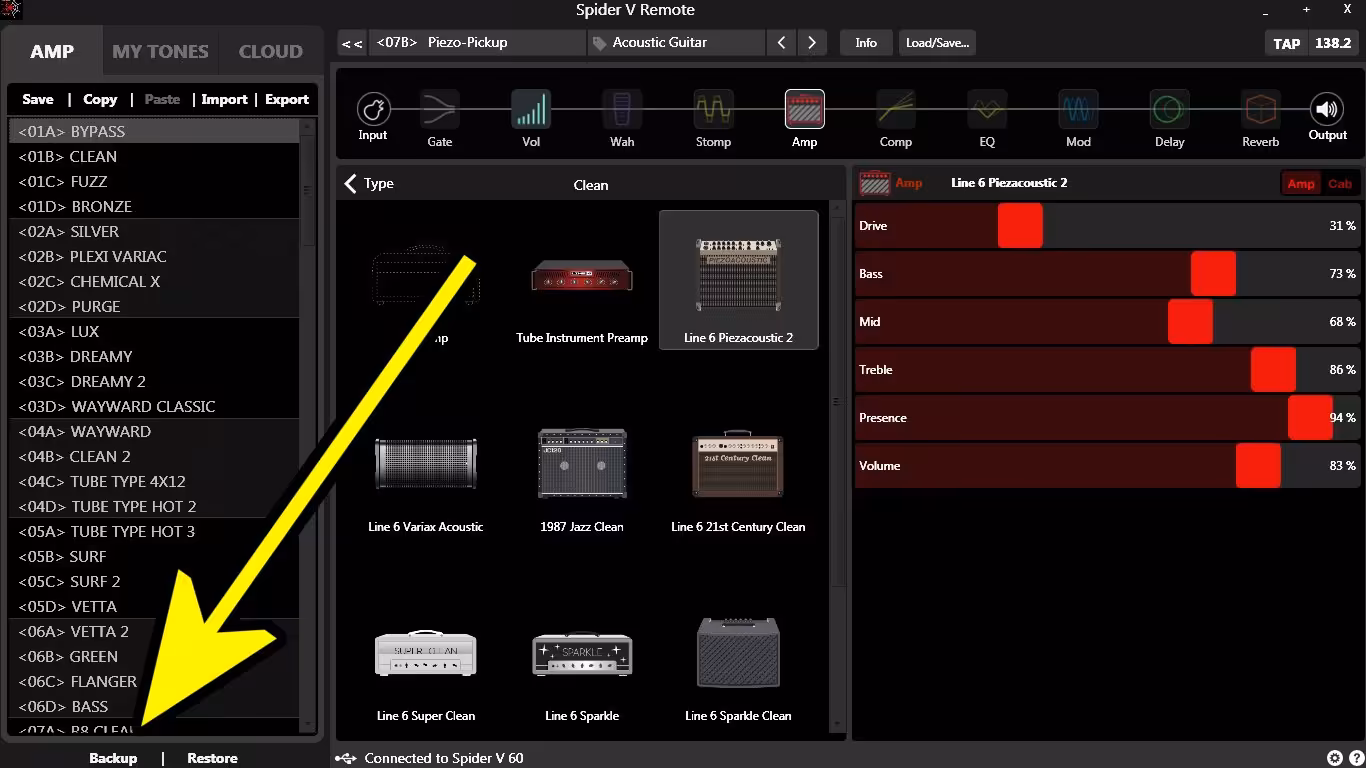Select preset <06B> GREEN
This screenshot has height=768, width=1366.
(153, 656)
